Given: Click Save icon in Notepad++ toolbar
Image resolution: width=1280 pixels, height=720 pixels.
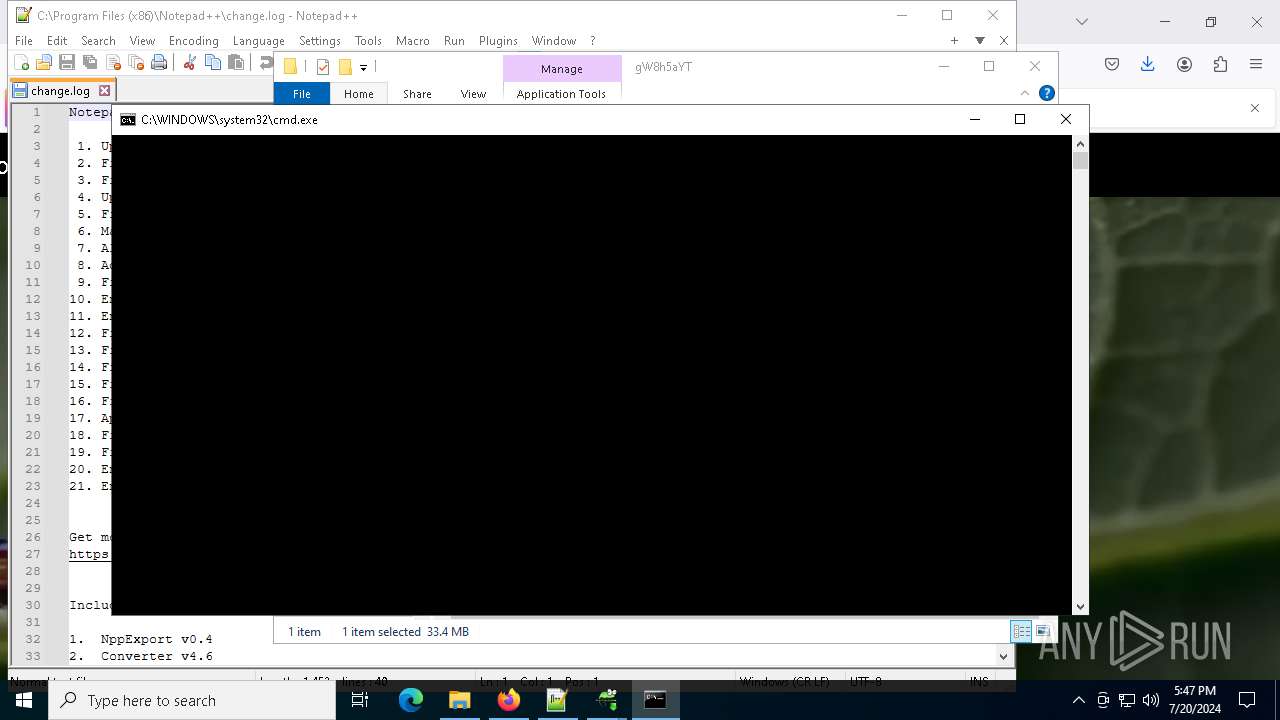Looking at the screenshot, I should [x=67, y=63].
